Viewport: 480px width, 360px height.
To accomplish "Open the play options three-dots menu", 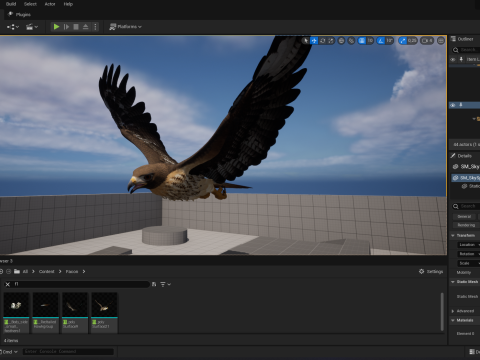I will click(95, 27).
